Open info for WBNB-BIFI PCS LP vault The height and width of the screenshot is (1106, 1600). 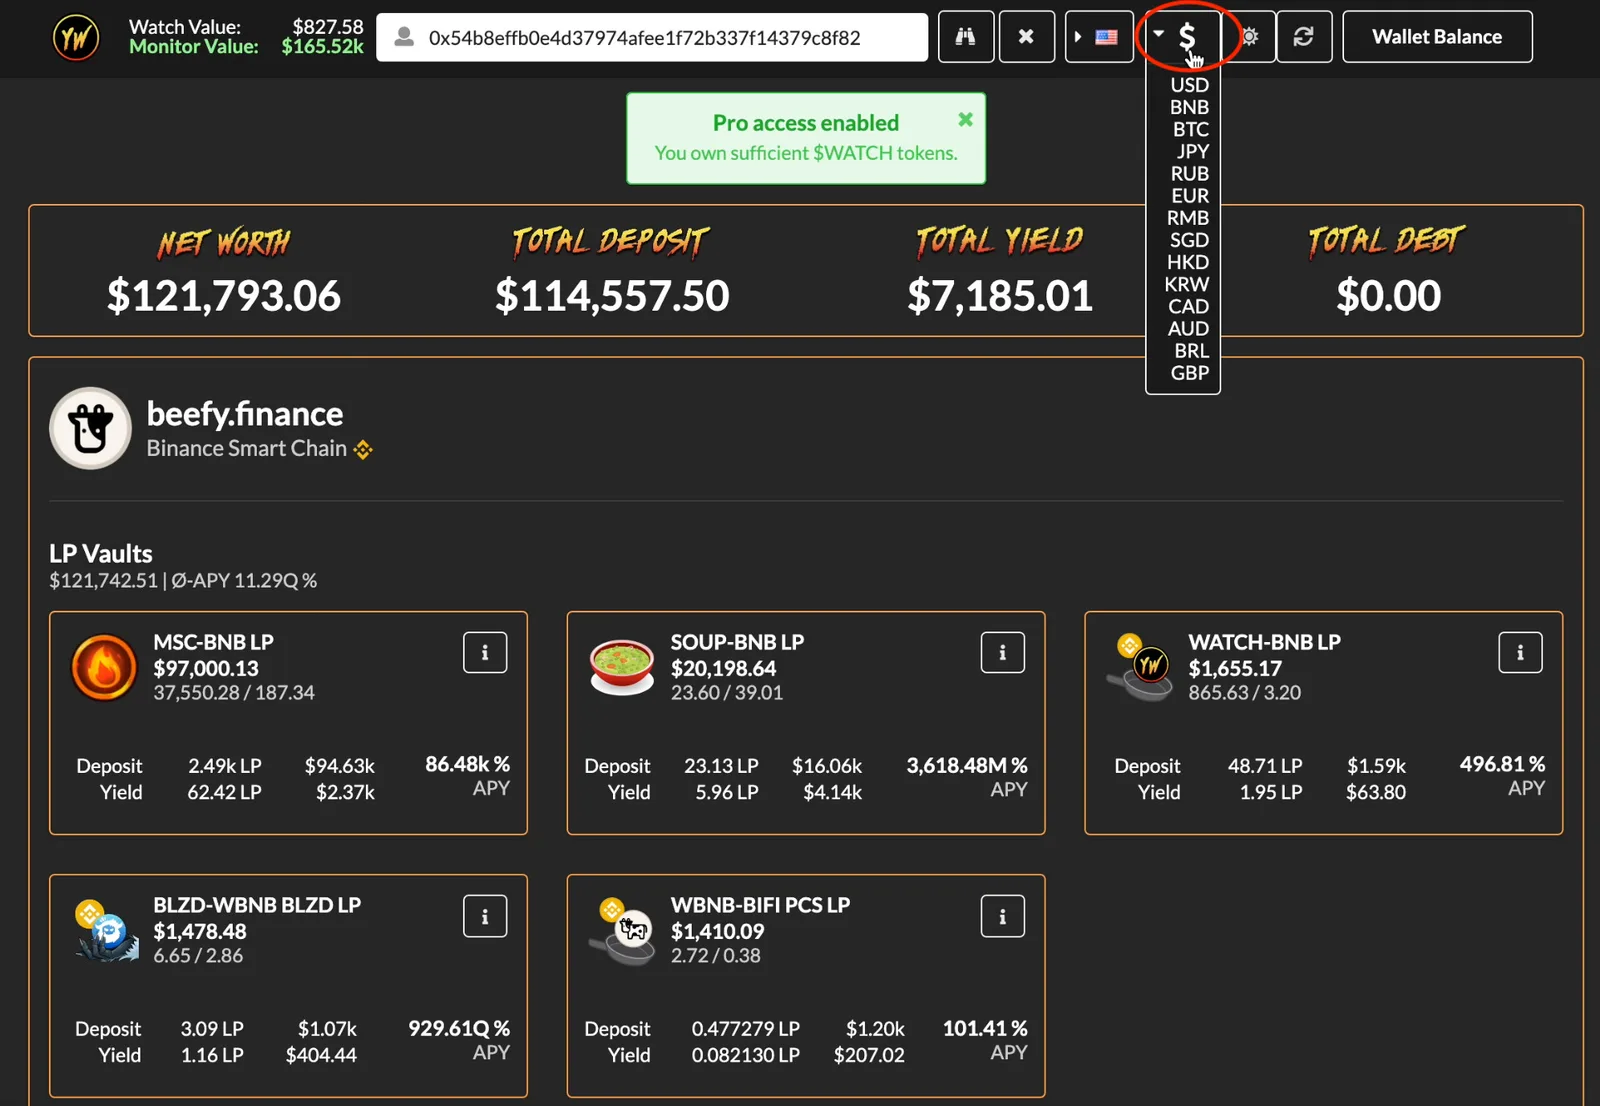pyautogui.click(x=1002, y=916)
